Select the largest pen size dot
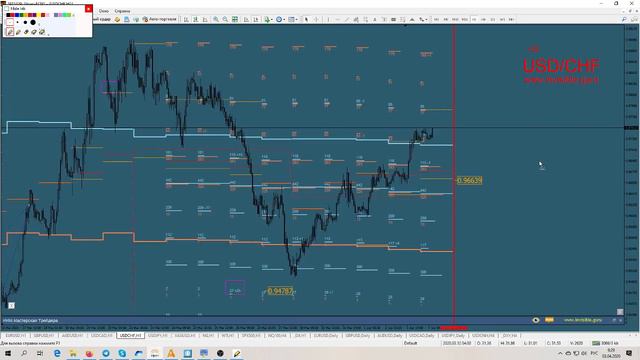Viewport: 640px width, 360px height. 33,22
